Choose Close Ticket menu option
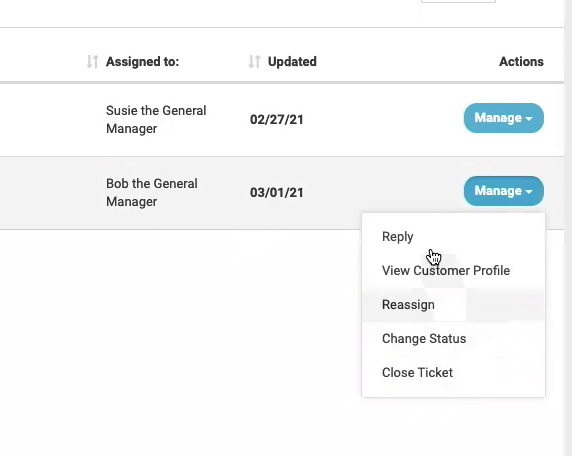The image size is (572, 456). pos(453,372)
